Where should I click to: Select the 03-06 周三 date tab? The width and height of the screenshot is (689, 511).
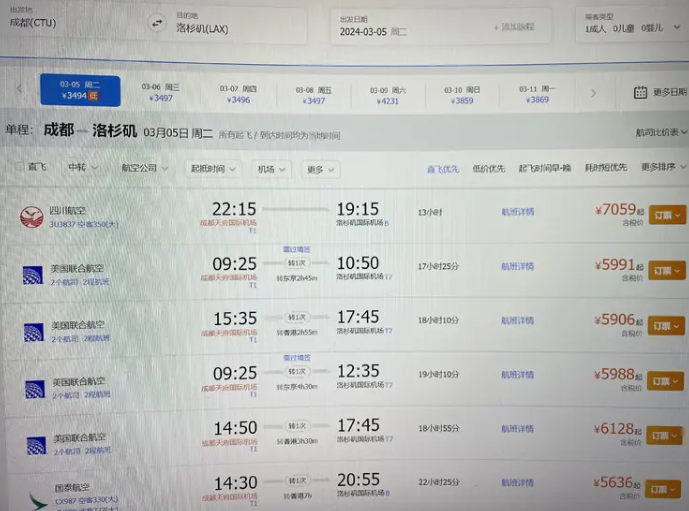click(160, 92)
